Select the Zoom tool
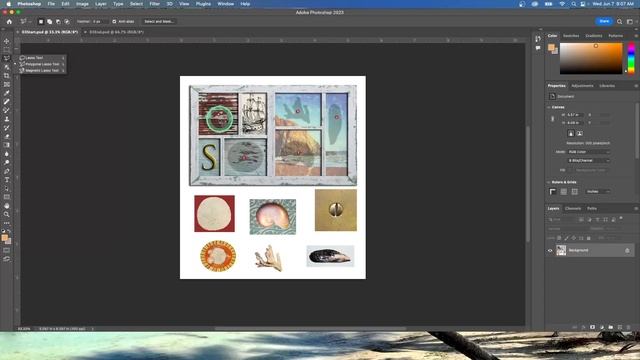The image size is (640, 360). (7, 214)
